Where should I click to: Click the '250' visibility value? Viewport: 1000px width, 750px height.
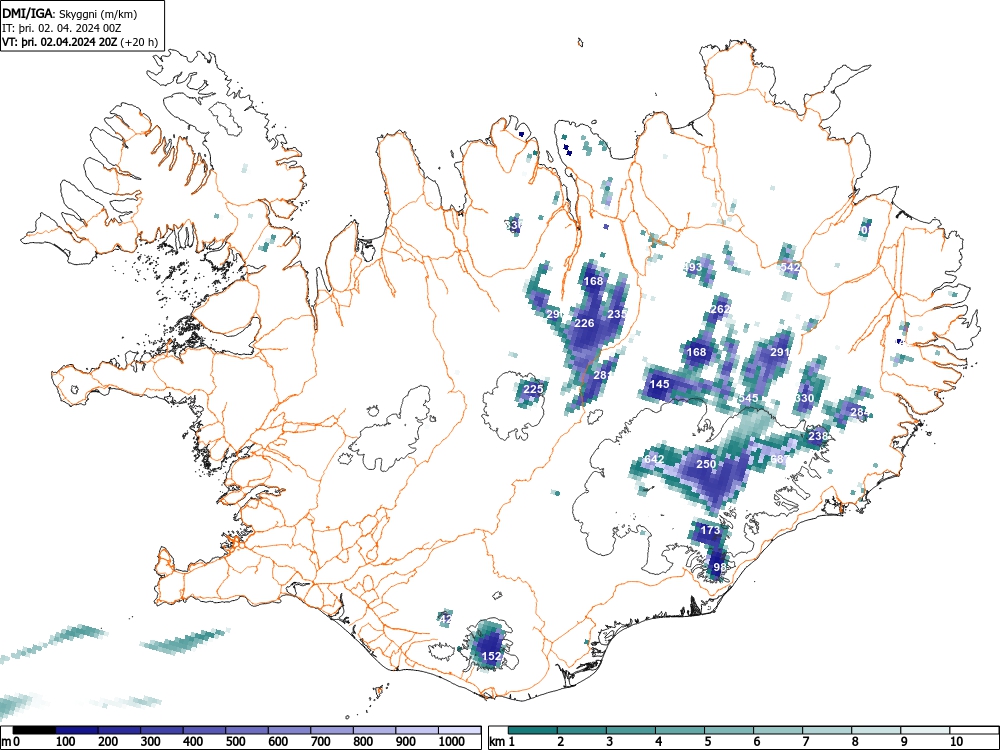[705, 464]
